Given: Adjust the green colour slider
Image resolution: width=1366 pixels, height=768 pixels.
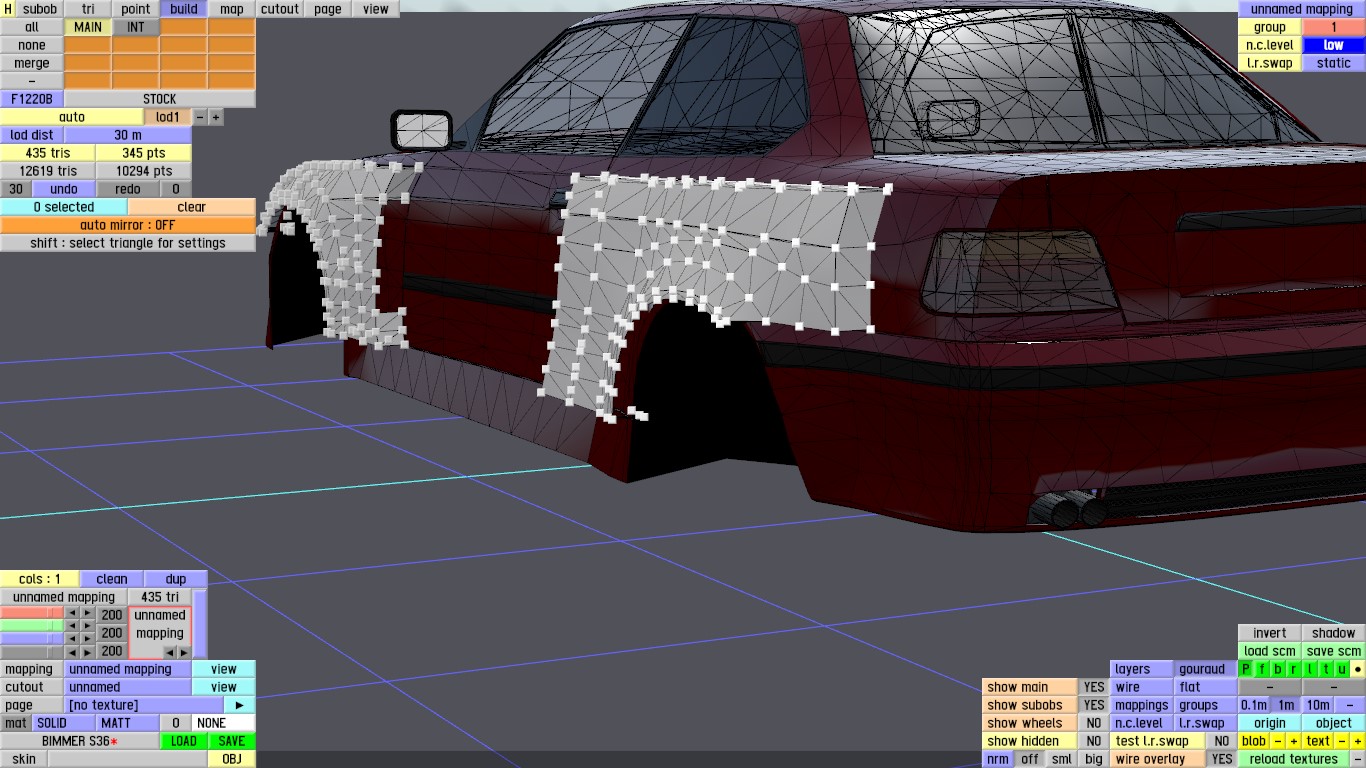Looking at the screenshot, I should (32, 625).
